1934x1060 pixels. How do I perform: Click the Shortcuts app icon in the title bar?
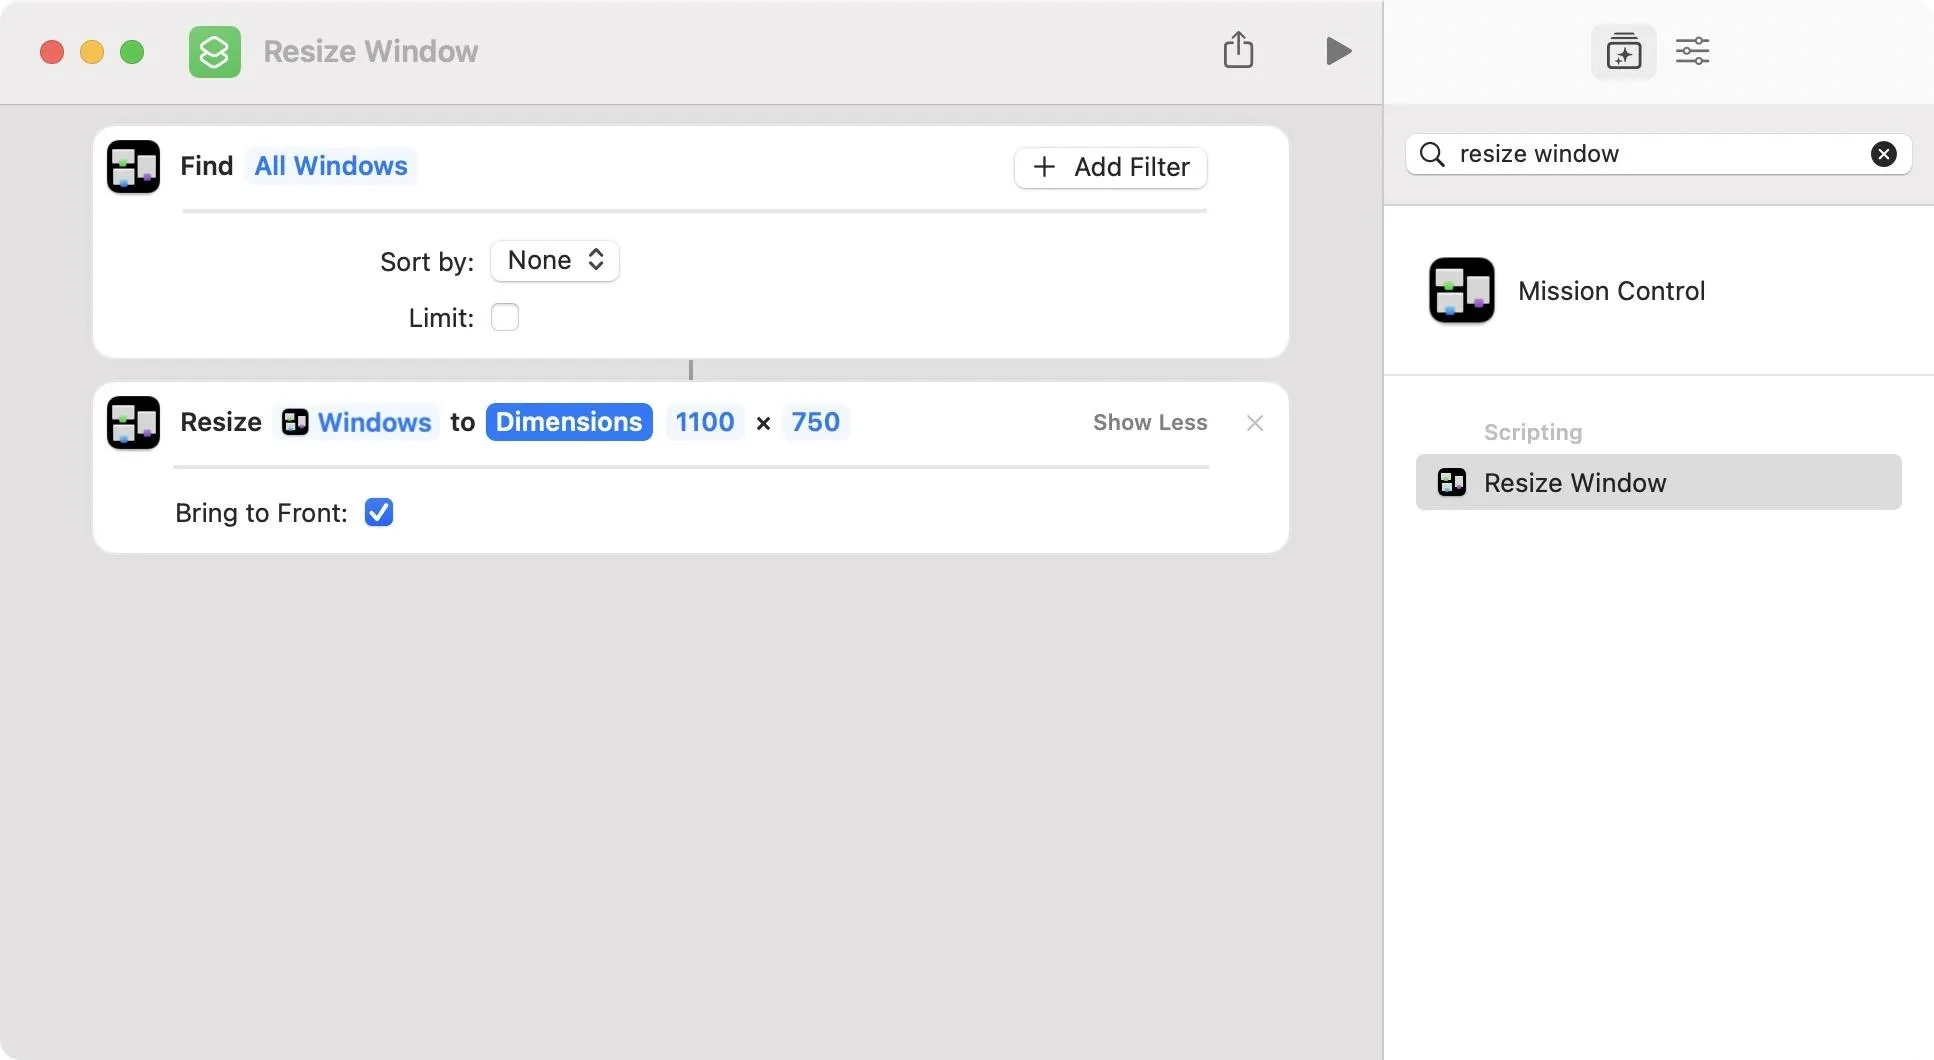coord(215,51)
